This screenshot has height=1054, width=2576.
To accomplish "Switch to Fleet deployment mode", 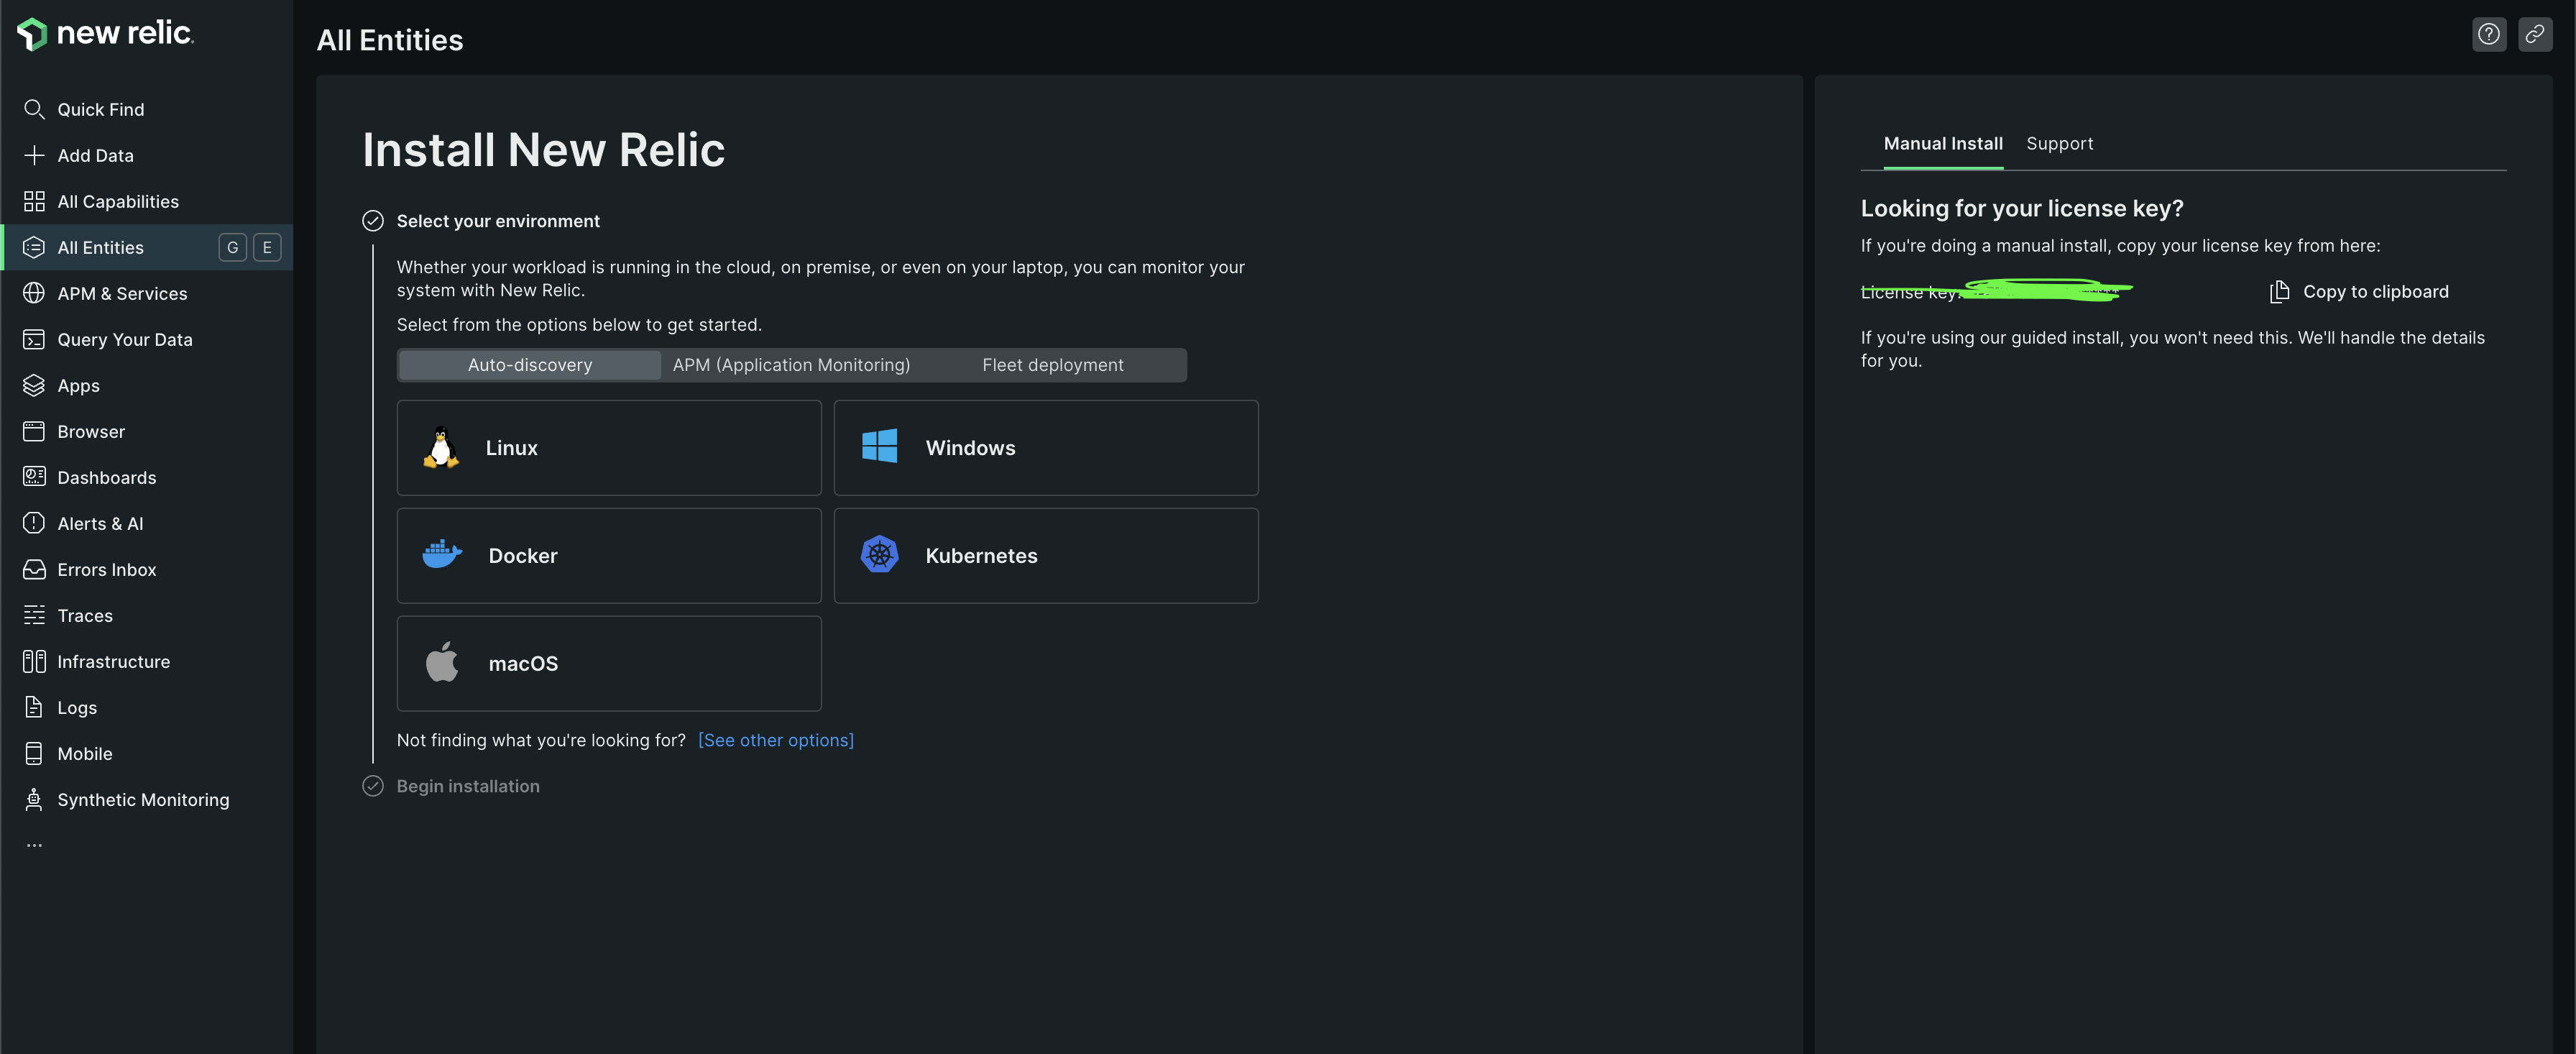I will (1053, 364).
